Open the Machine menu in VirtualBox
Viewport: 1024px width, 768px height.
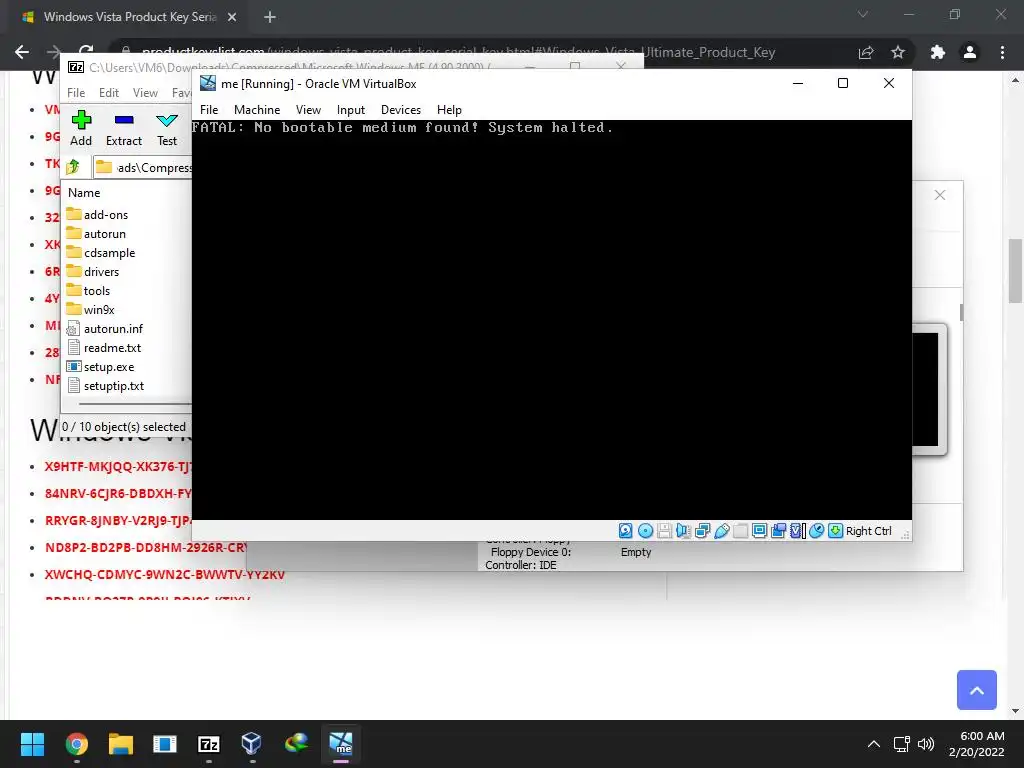click(x=257, y=110)
